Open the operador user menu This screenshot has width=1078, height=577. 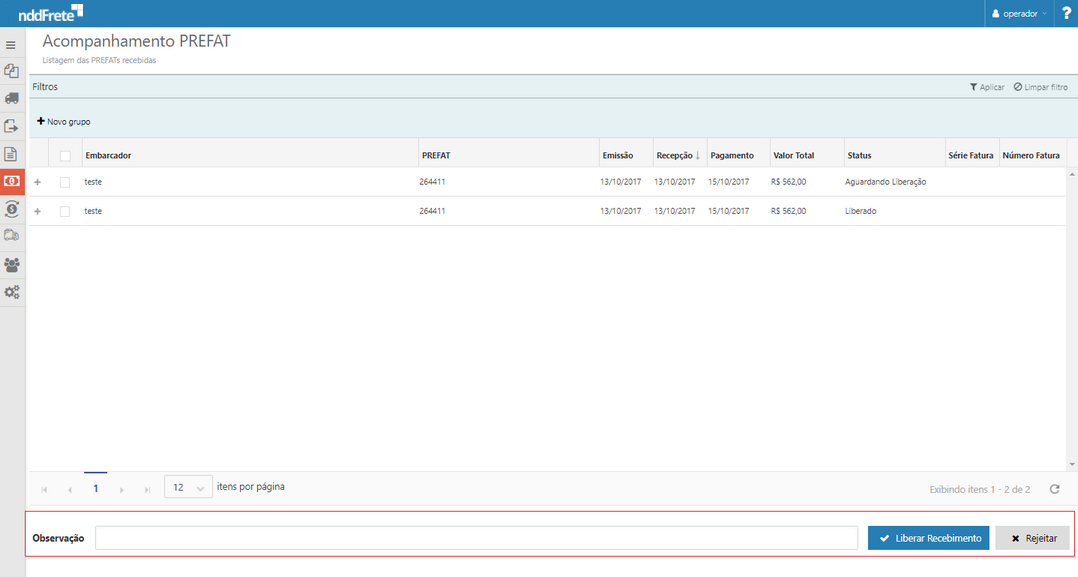(x=1019, y=14)
